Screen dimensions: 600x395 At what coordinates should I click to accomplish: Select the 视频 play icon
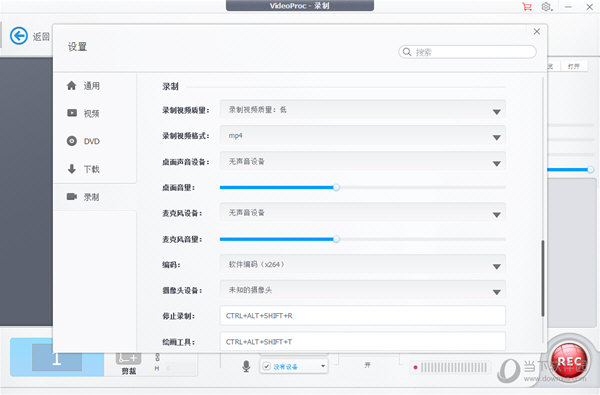pos(72,113)
